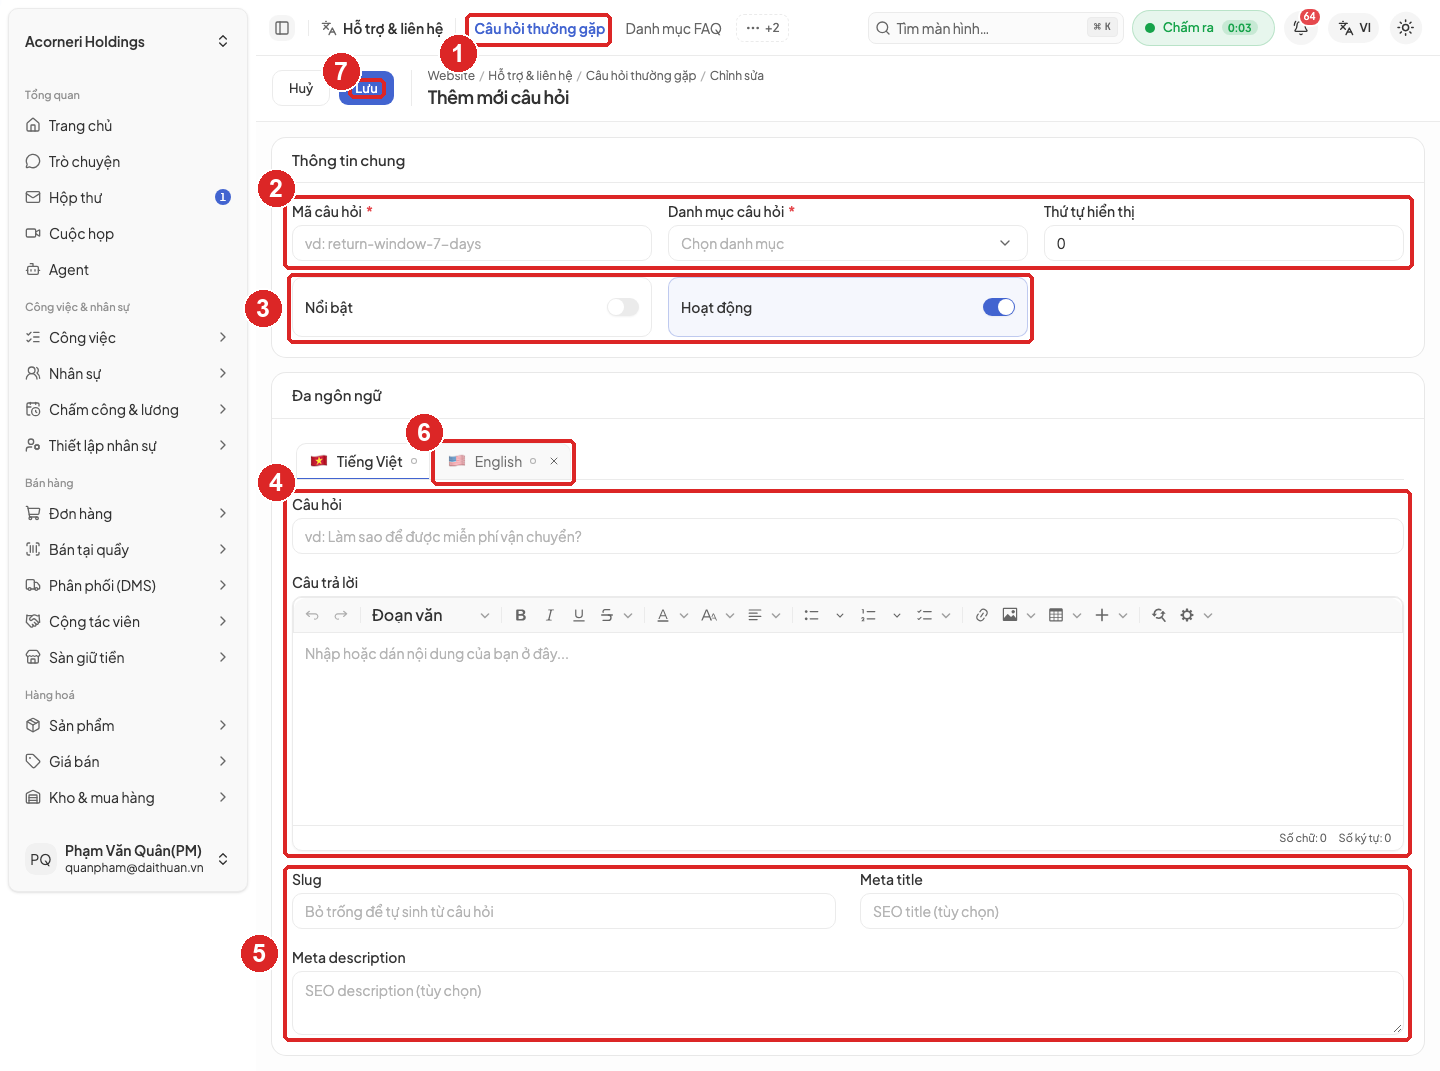Turn off the Hoạt động switch
This screenshot has height=1071, width=1440.
(999, 307)
